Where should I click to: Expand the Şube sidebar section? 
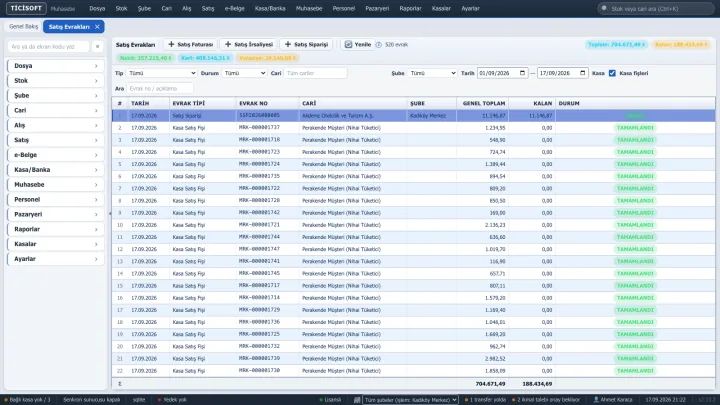pyautogui.click(x=56, y=96)
